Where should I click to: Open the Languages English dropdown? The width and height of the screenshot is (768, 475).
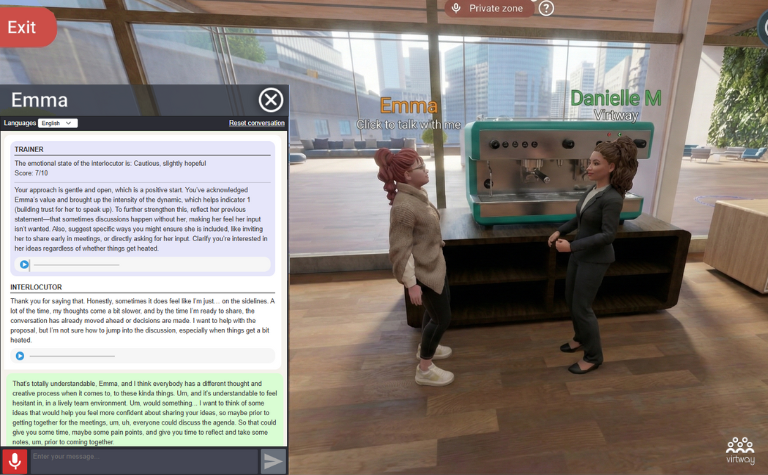[x=58, y=123]
